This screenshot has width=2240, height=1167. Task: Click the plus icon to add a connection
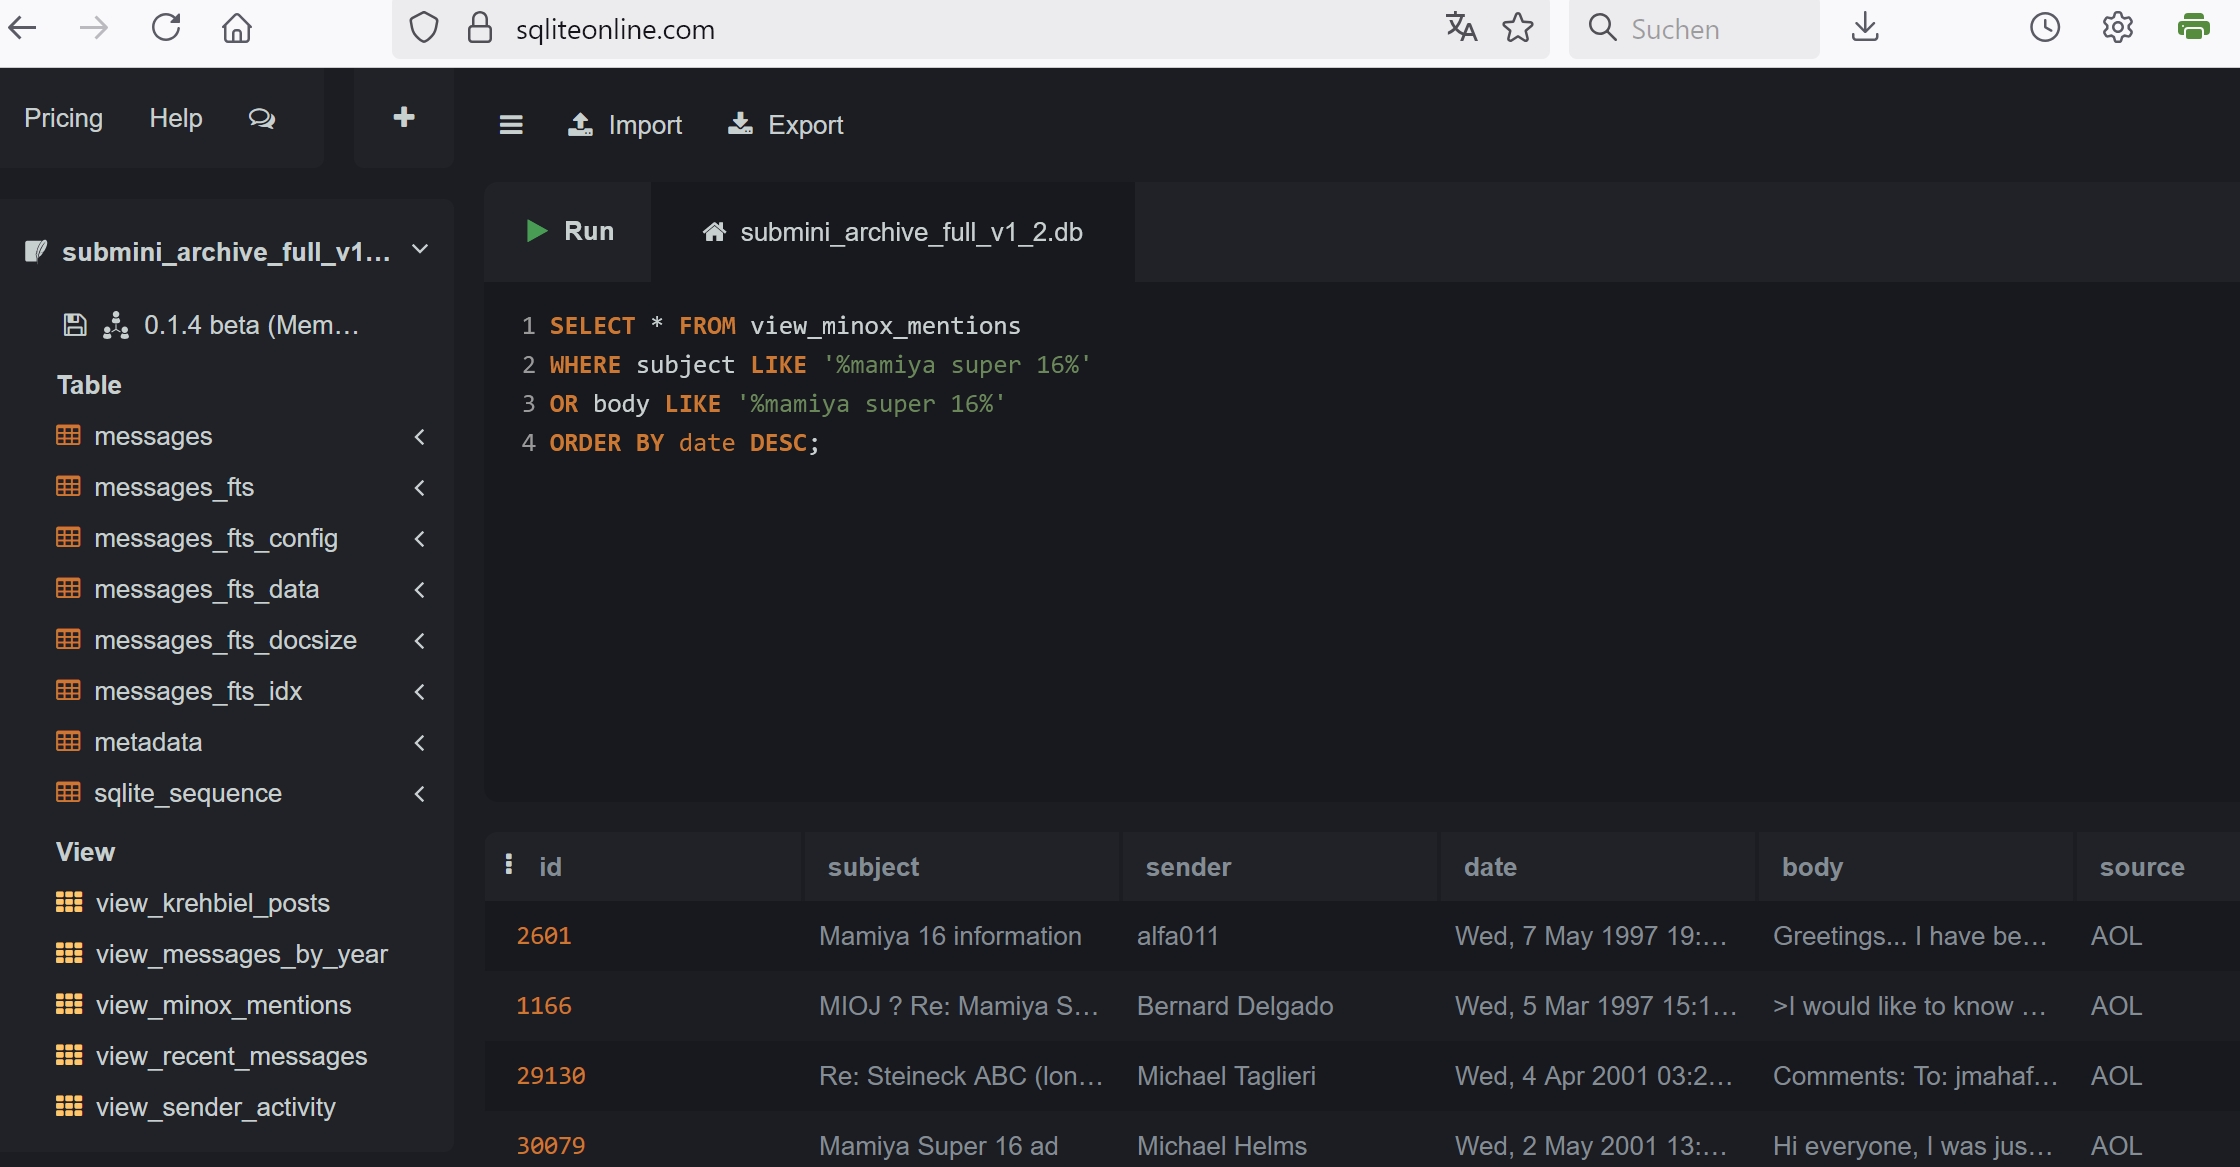tap(404, 117)
